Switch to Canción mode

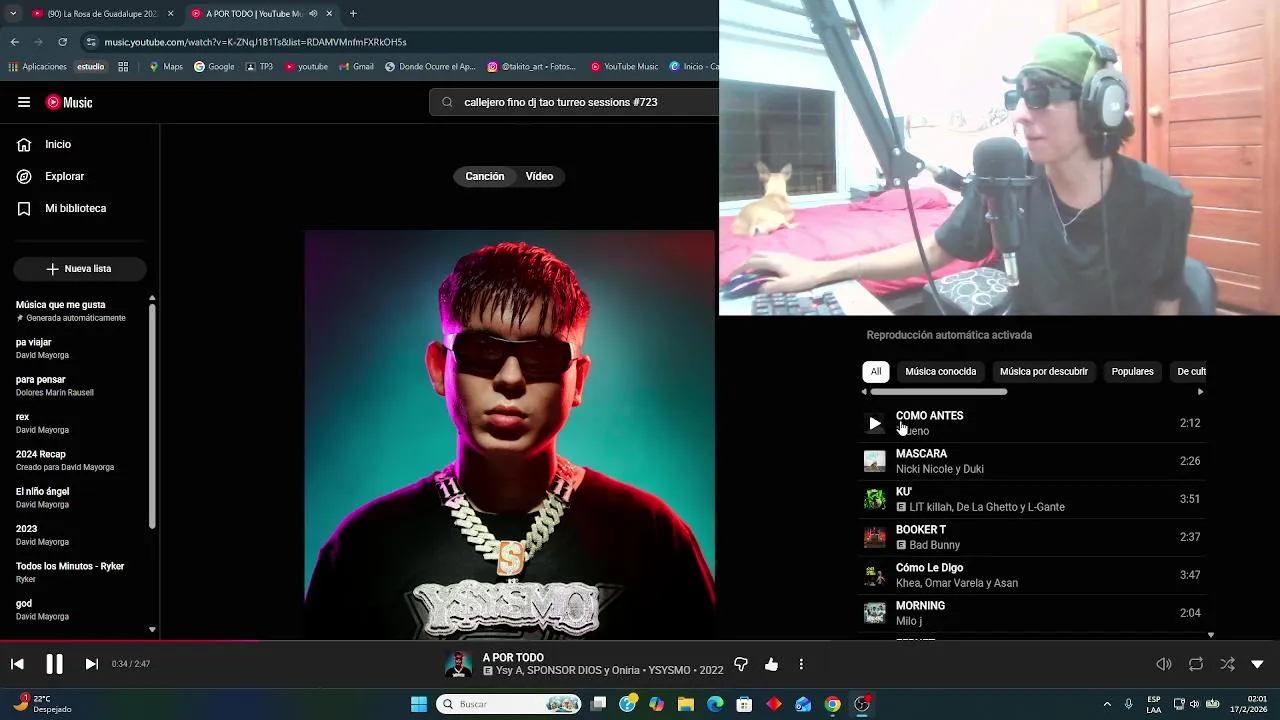coord(485,176)
